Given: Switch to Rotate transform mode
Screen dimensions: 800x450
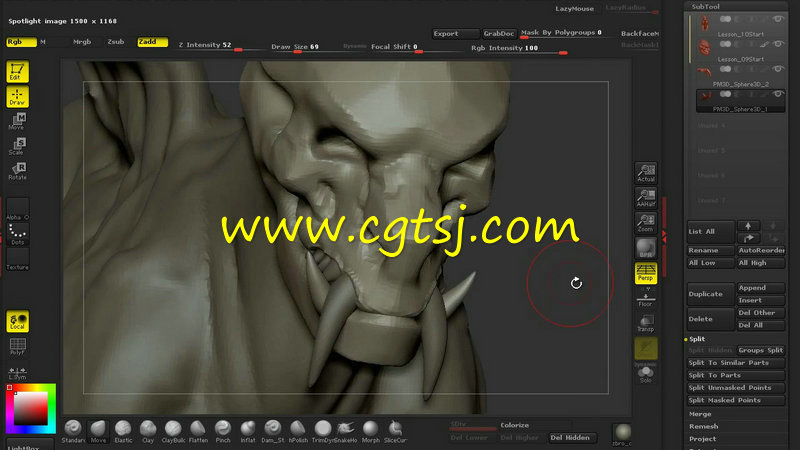Looking at the screenshot, I should 17,171.
